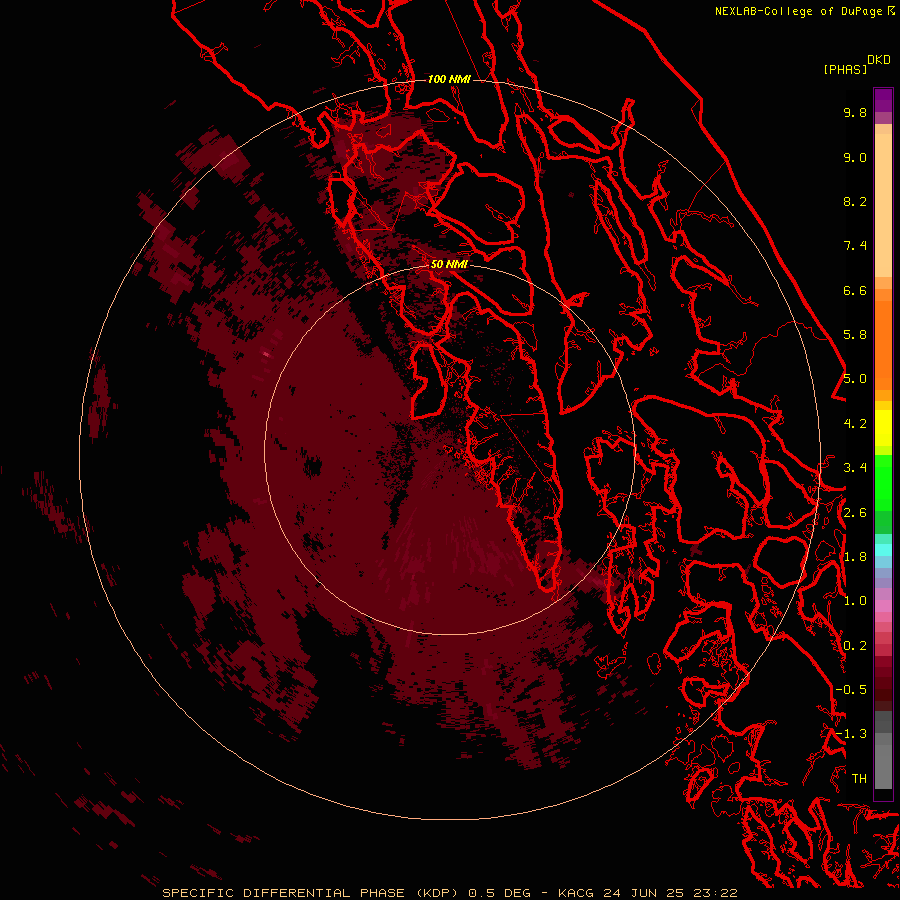
Task: Click the 9.0 value on the color scale
Action: [x=855, y=157]
